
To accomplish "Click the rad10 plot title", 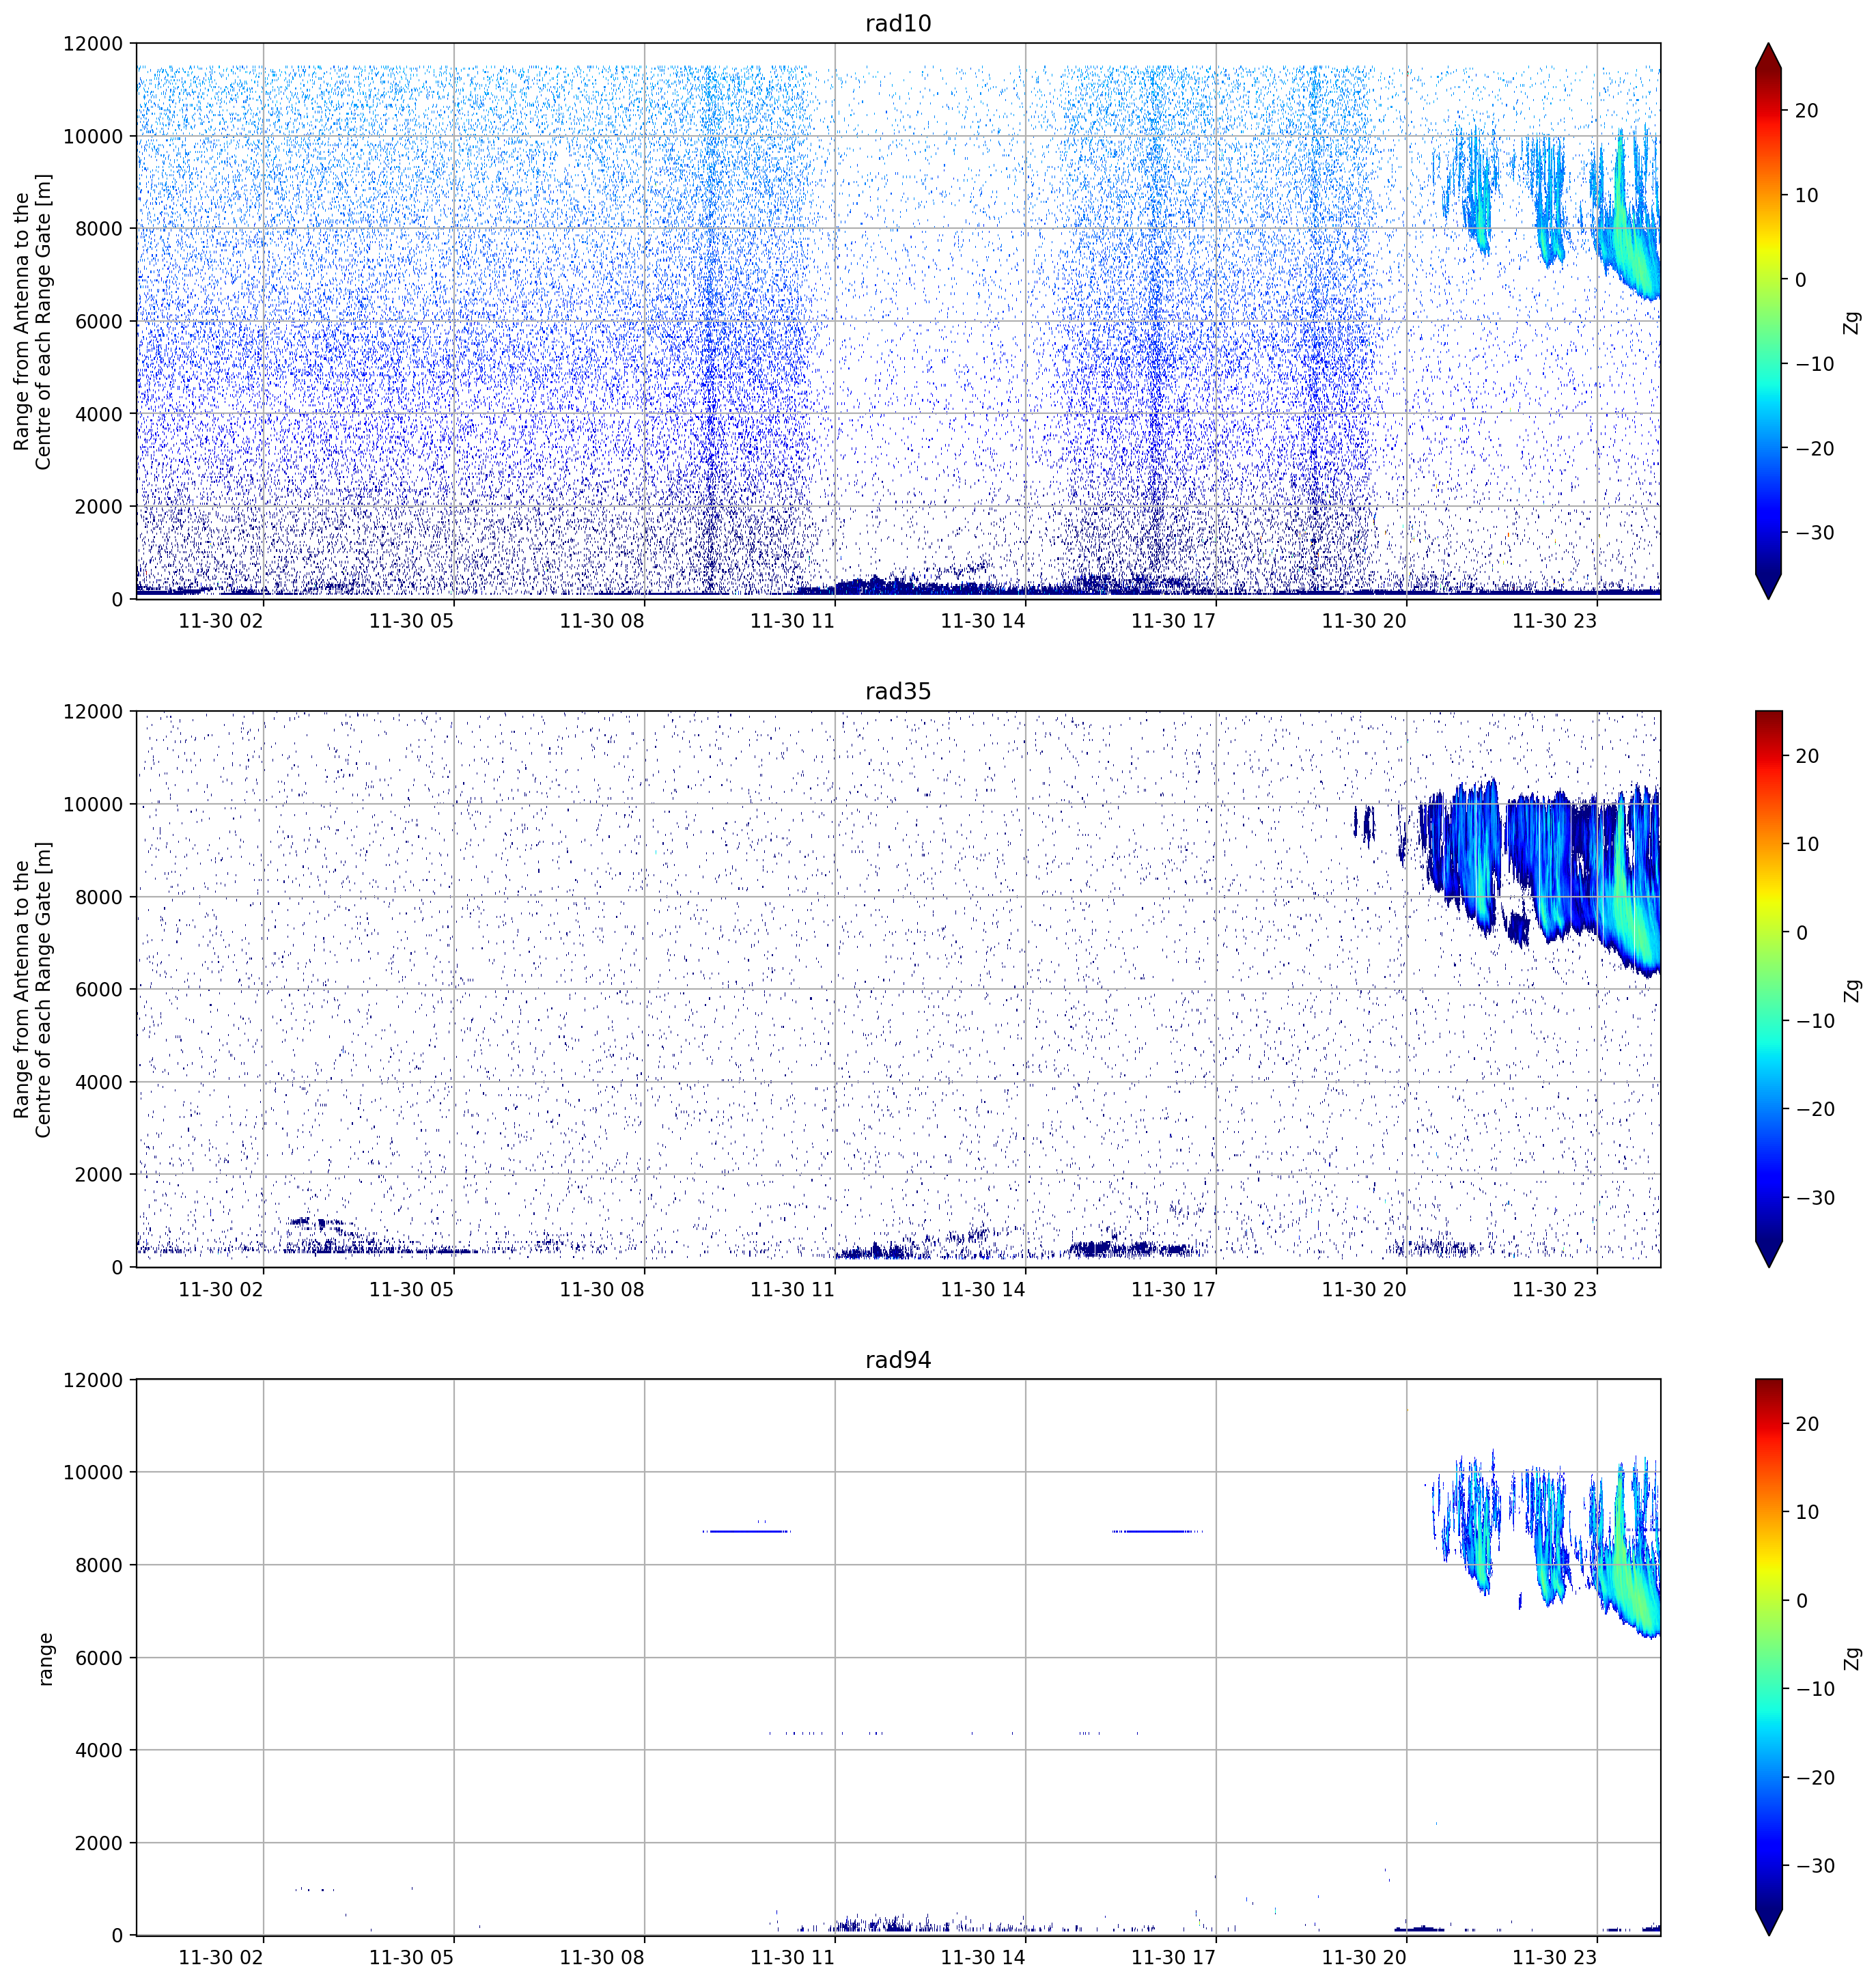I will [x=898, y=23].
